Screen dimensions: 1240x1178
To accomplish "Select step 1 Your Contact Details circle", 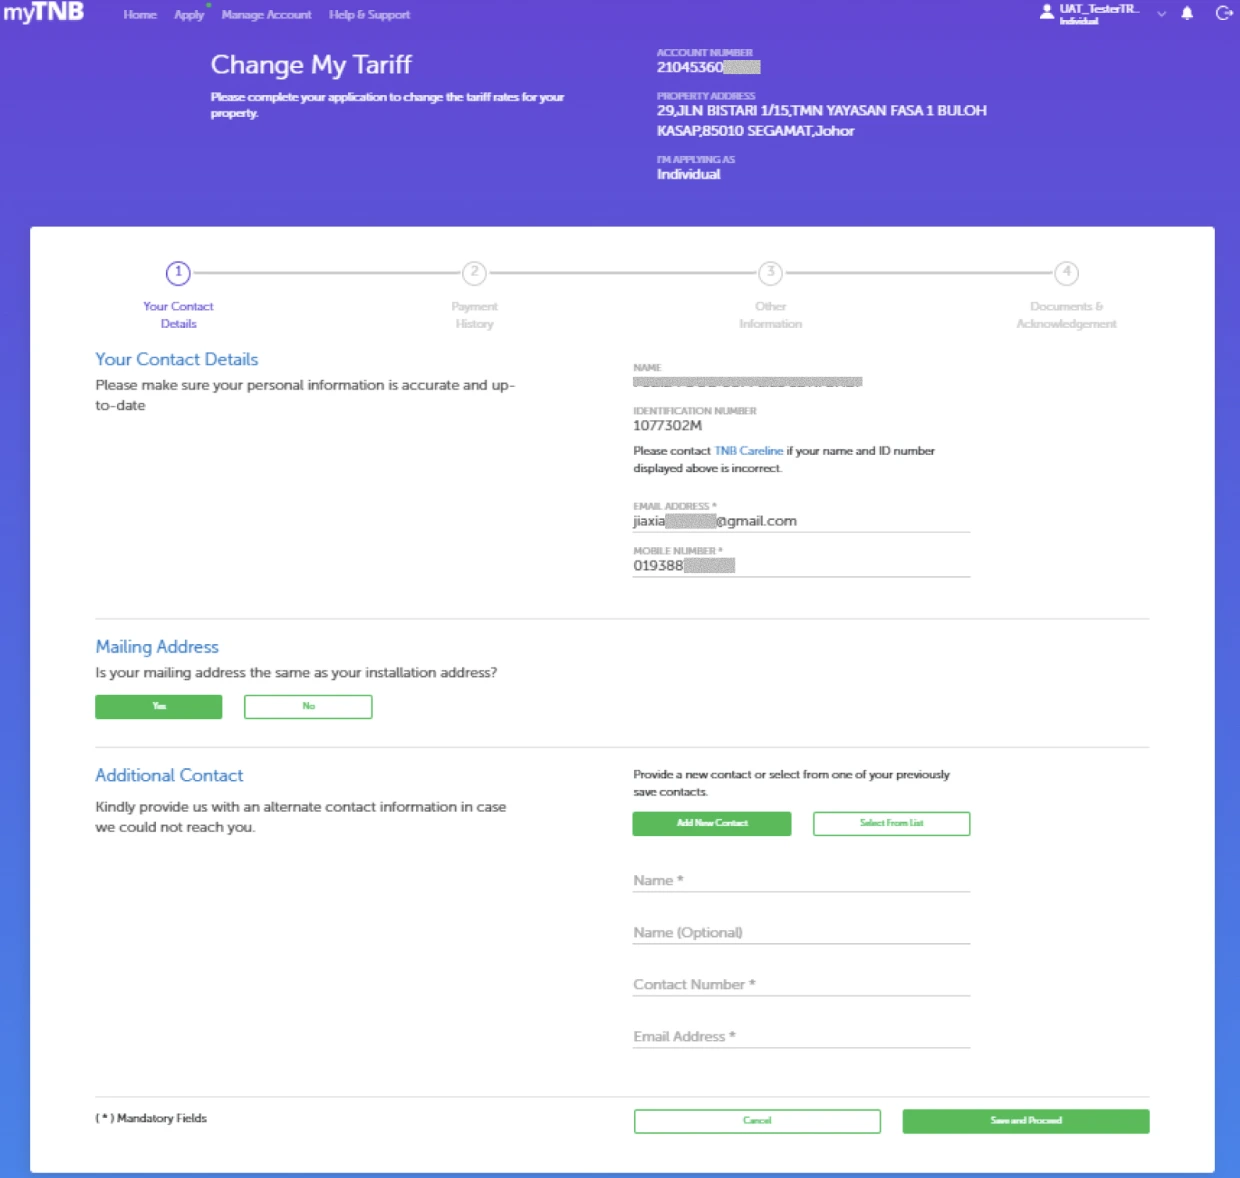I will tap(178, 272).
